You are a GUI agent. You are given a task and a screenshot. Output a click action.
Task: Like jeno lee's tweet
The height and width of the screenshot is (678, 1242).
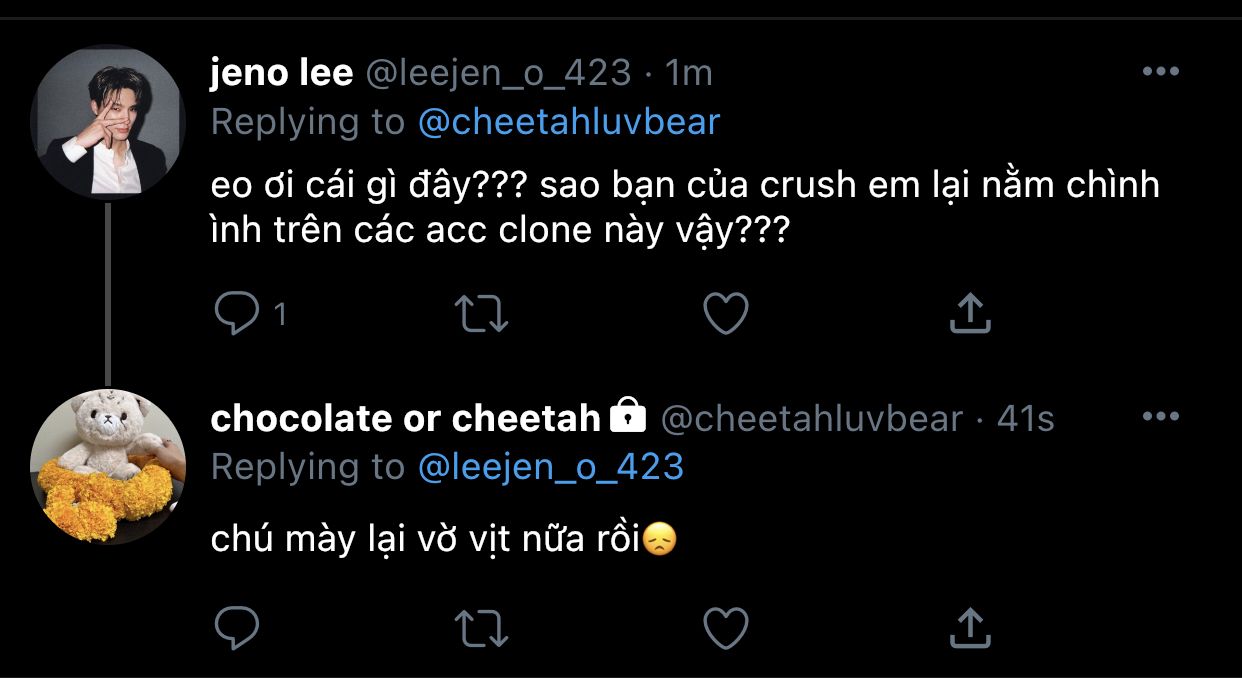click(x=726, y=313)
